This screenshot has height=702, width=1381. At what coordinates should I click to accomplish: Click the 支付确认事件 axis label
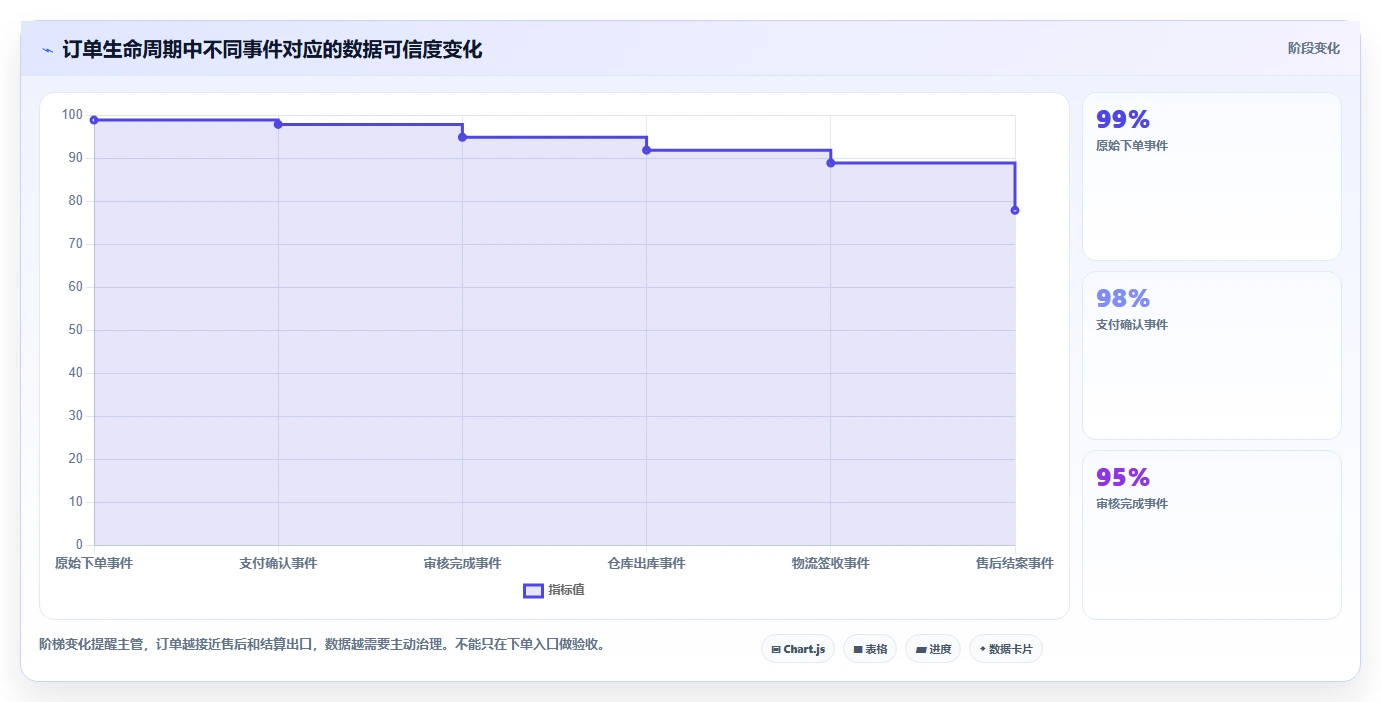point(278,563)
